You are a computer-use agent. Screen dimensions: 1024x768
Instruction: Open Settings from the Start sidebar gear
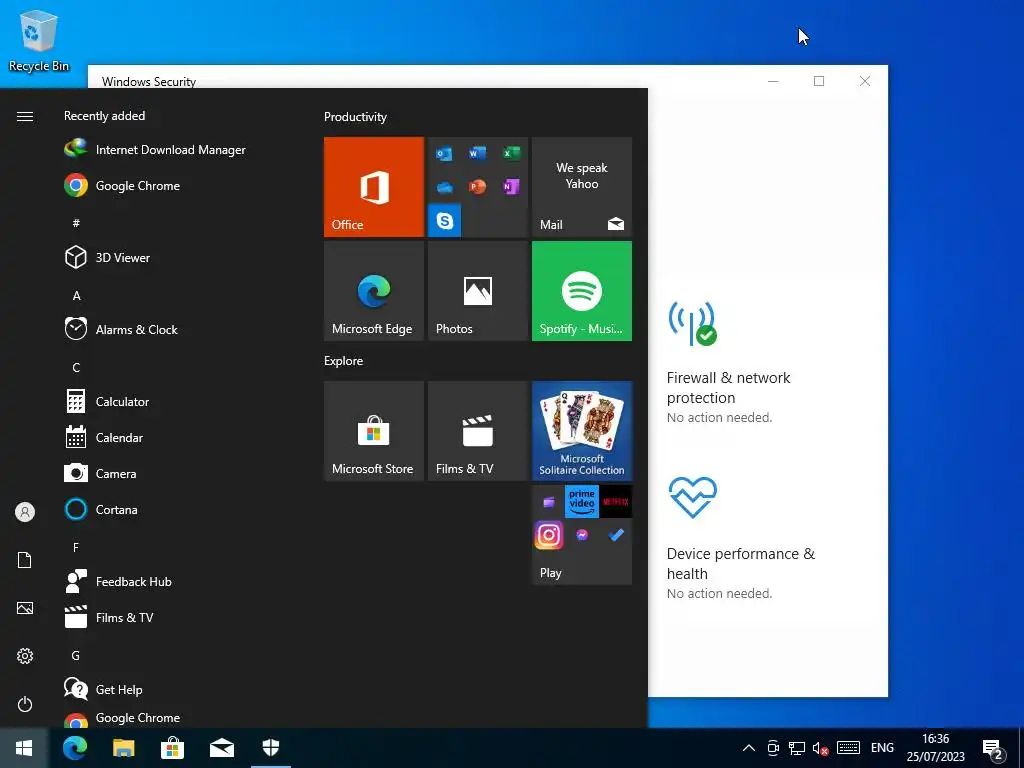25,656
